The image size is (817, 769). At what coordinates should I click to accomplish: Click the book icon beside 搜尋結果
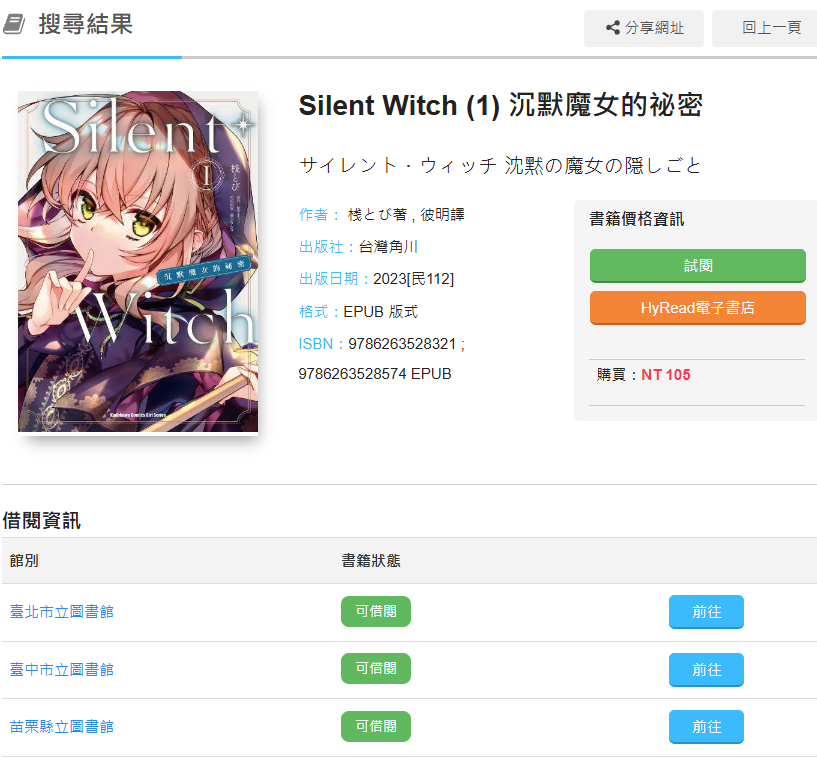tap(14, 24)
